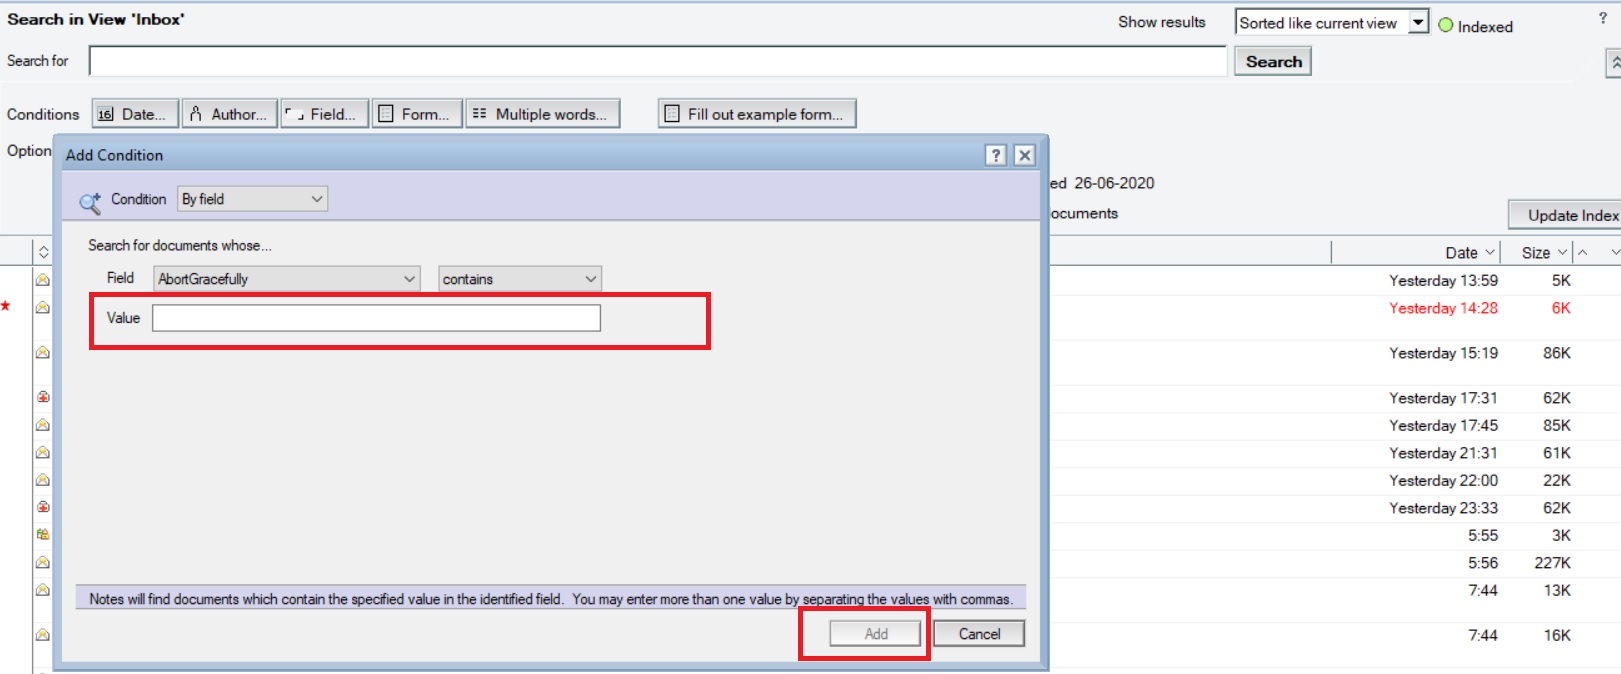The height and width of the screenshot is (674, 1621).
Task: Click the Add Condition magnifier icon
Action: click(90, 202)
